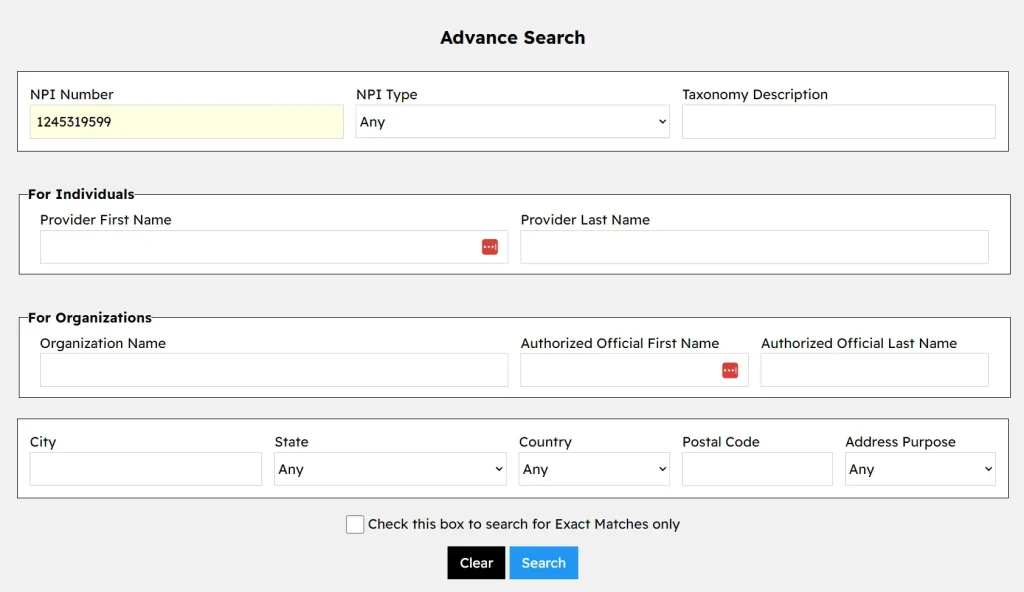Click the Postal Code input box

(757, 468)
